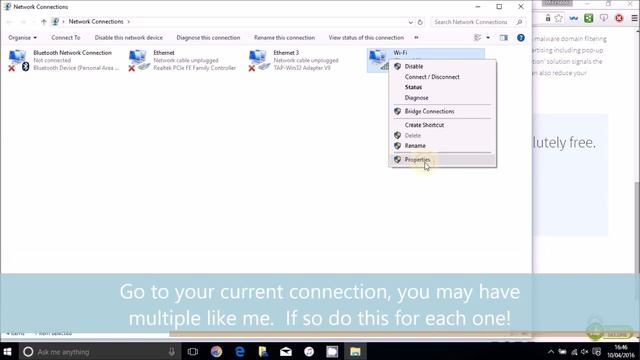Viewport: 640px width, 360px height.
Task: Click the Back navigation arrow
Action: [9, 22]
